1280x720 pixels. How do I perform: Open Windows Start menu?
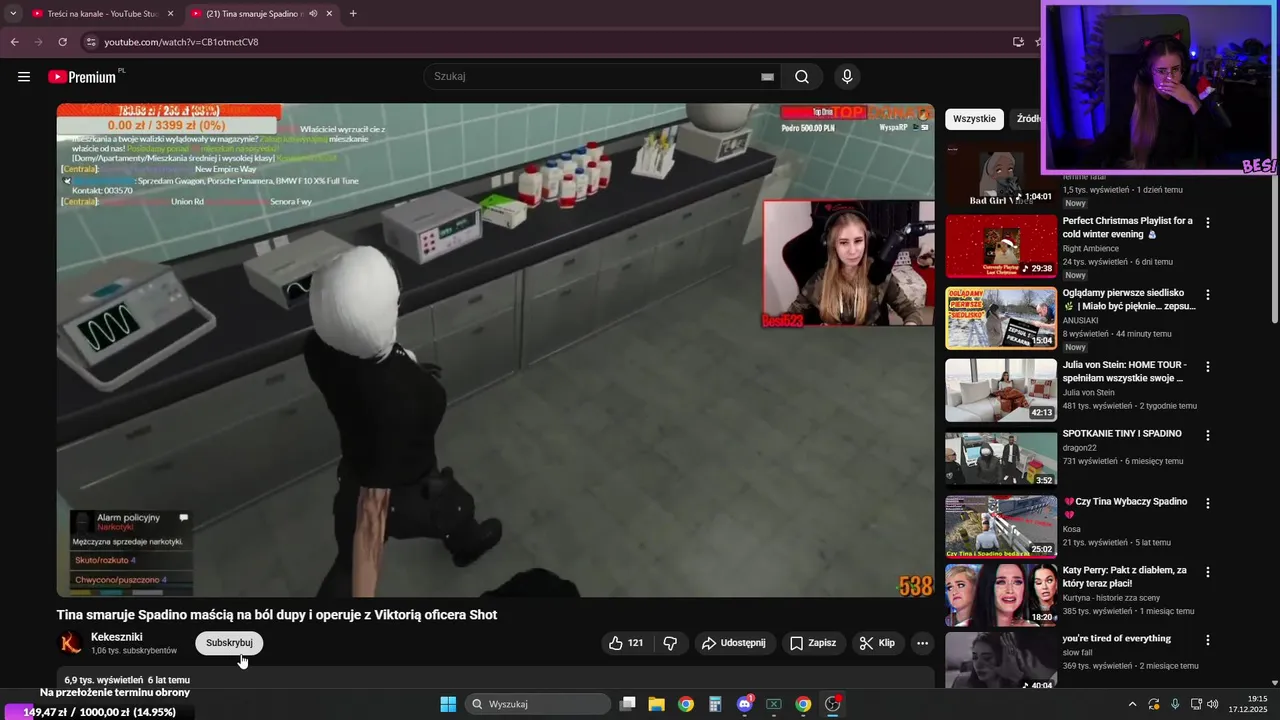[448, 704]
